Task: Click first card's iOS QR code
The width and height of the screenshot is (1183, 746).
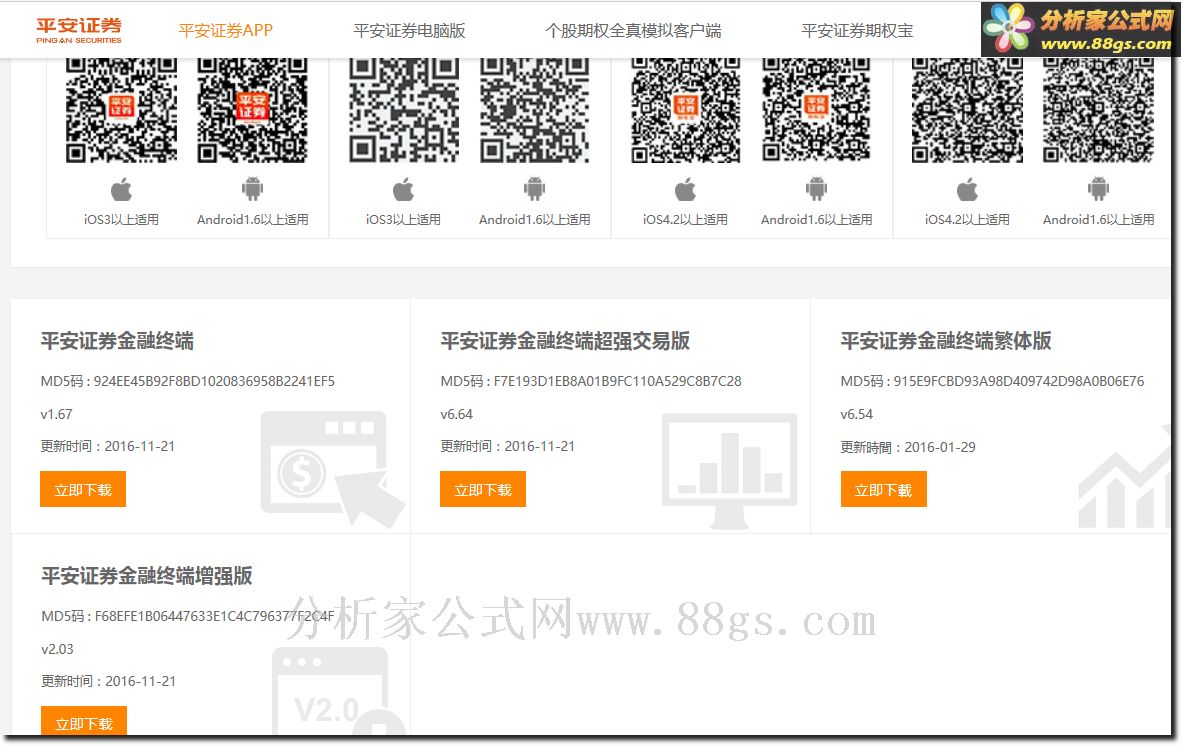Action: [121, 110]
